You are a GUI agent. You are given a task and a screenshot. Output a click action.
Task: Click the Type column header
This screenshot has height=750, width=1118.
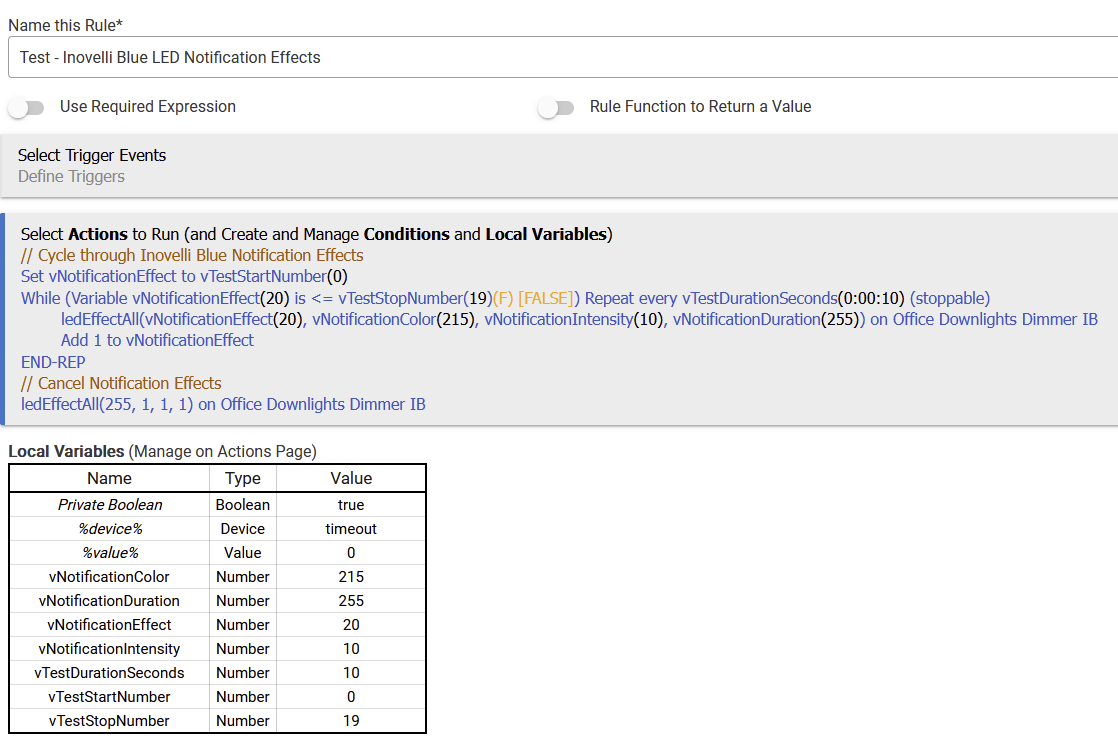pos(242,478)
